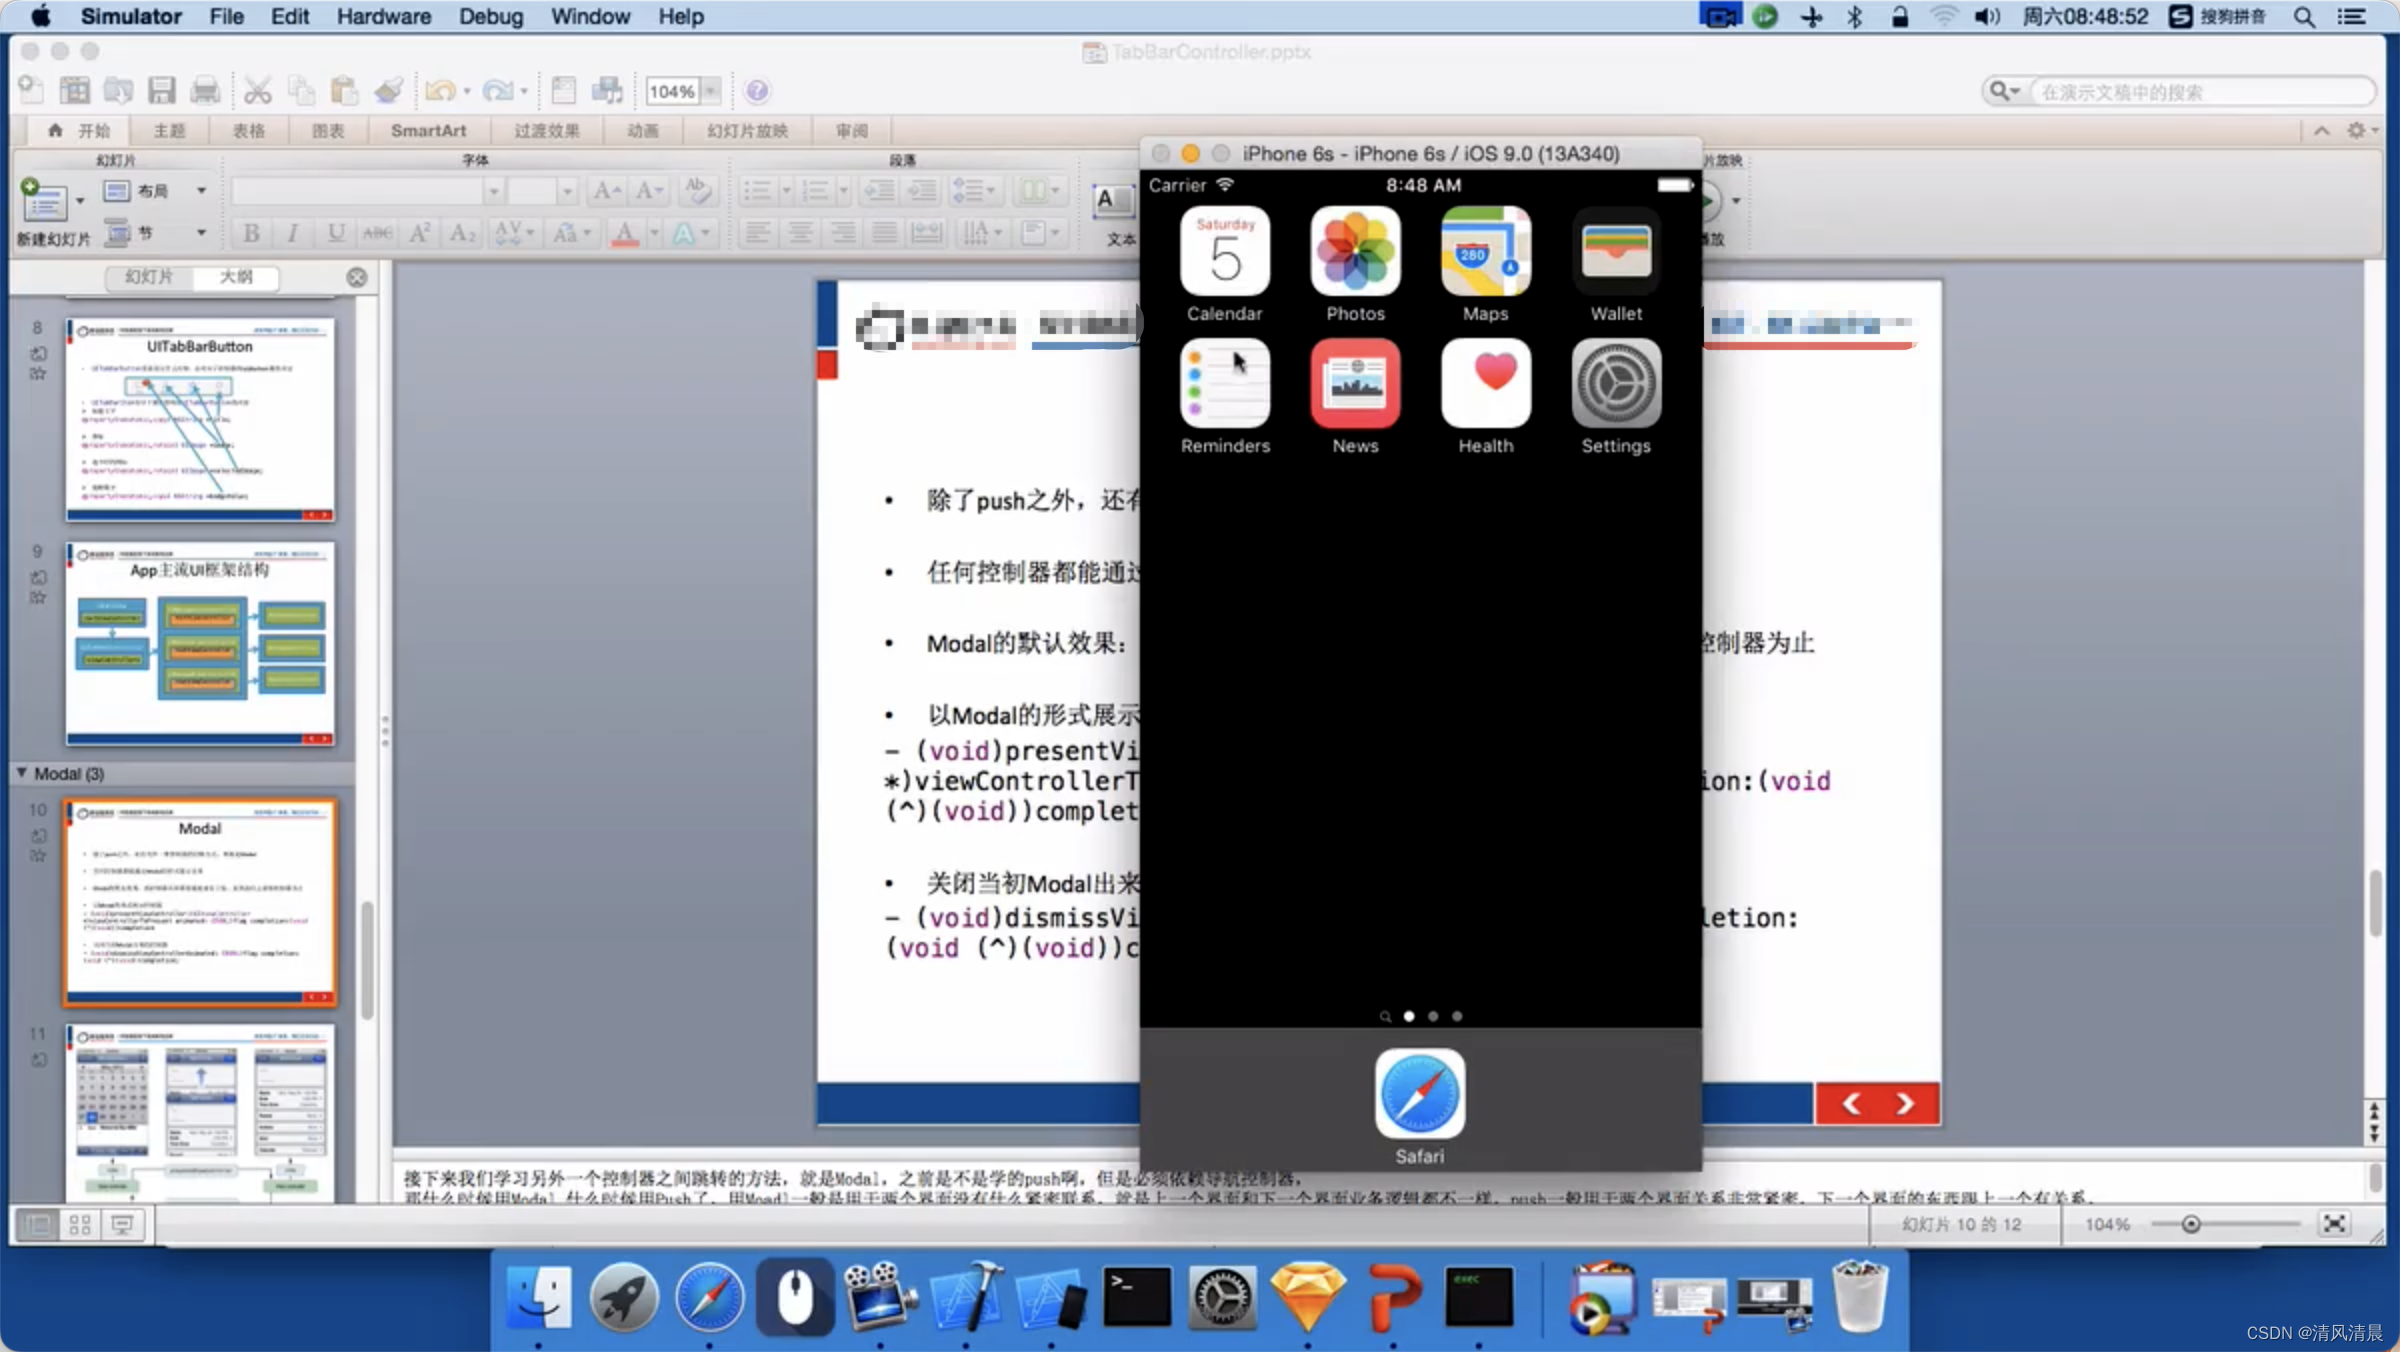Viewport: 2400px width, 1352px height.
Task: Expand the font name dropdown
Action: coord(493,191)
